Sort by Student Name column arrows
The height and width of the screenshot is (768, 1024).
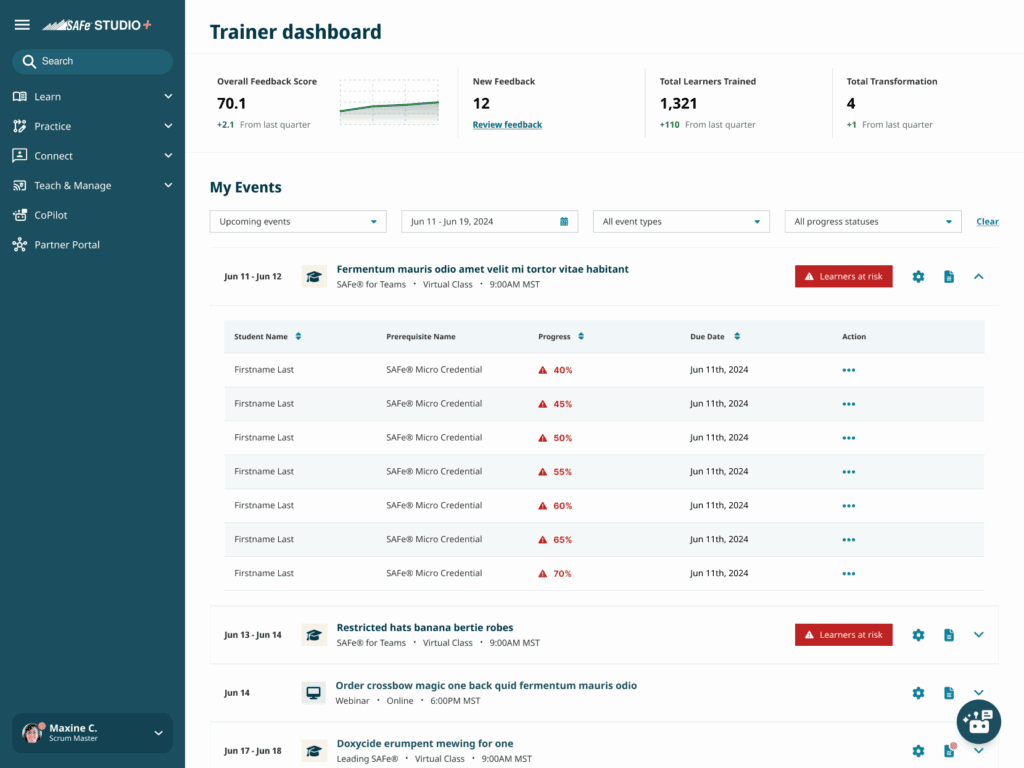click(x=298, y=337)
